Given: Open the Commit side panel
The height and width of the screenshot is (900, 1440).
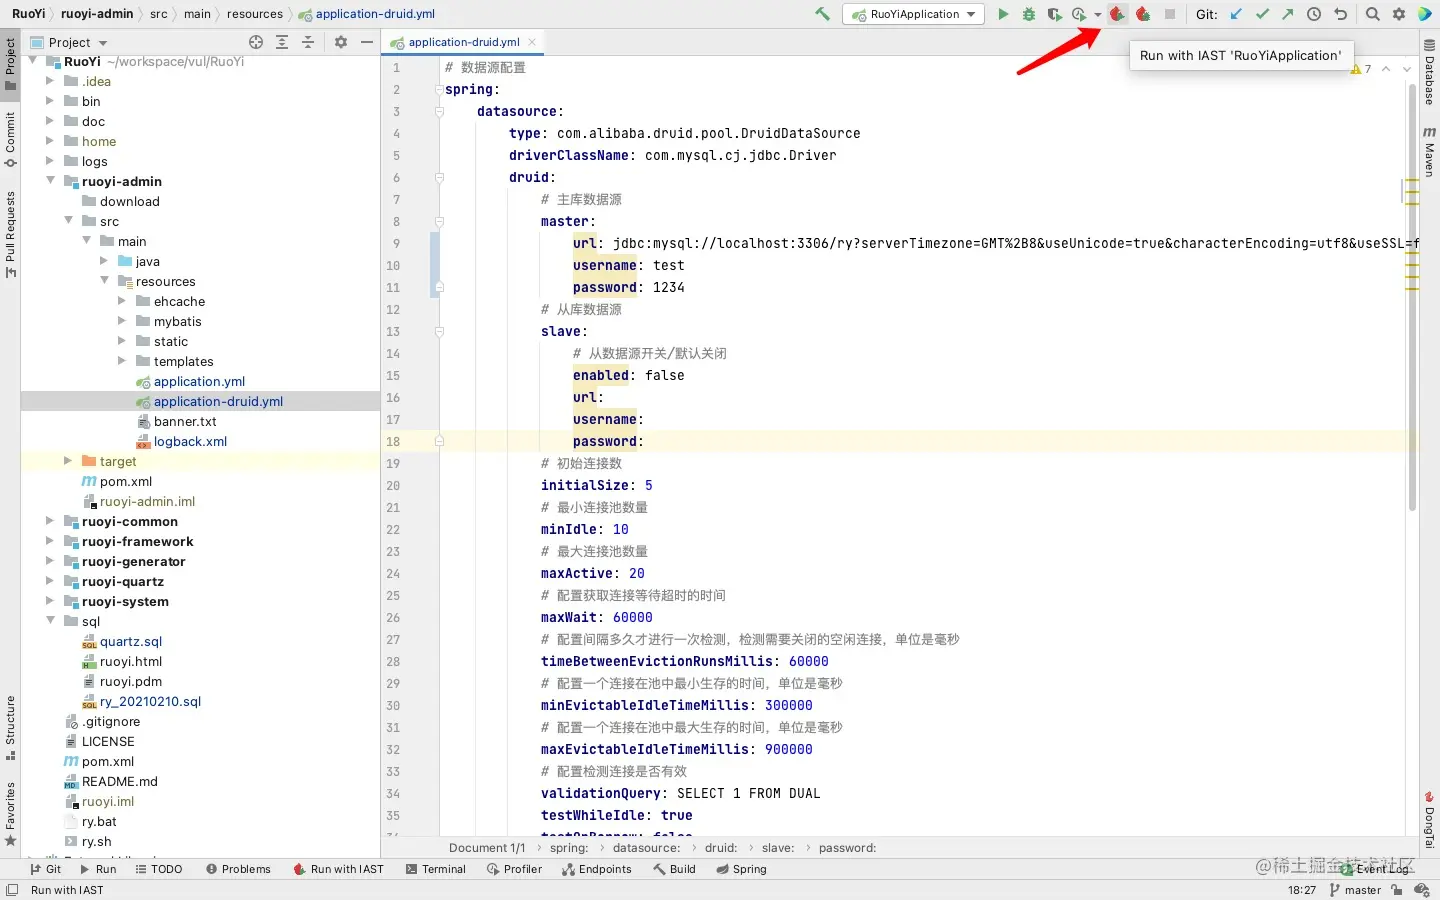Looking at the screenshot, I should [x=10, y=139].
